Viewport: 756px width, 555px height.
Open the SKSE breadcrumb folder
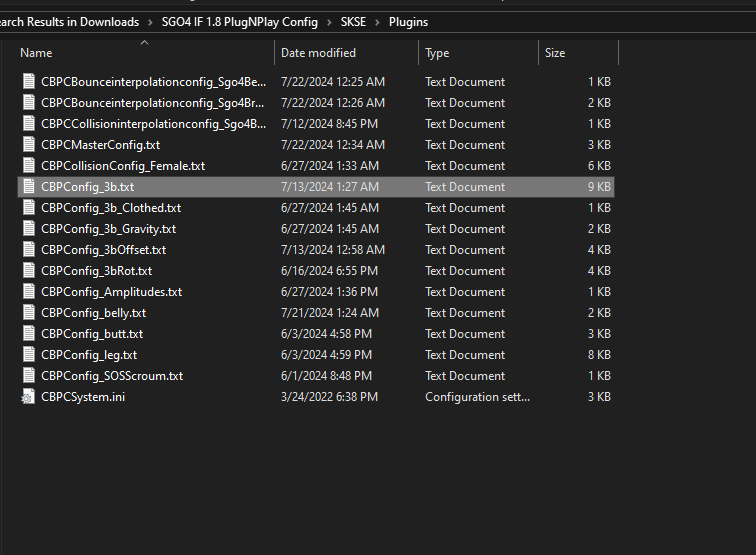point(353,22)
